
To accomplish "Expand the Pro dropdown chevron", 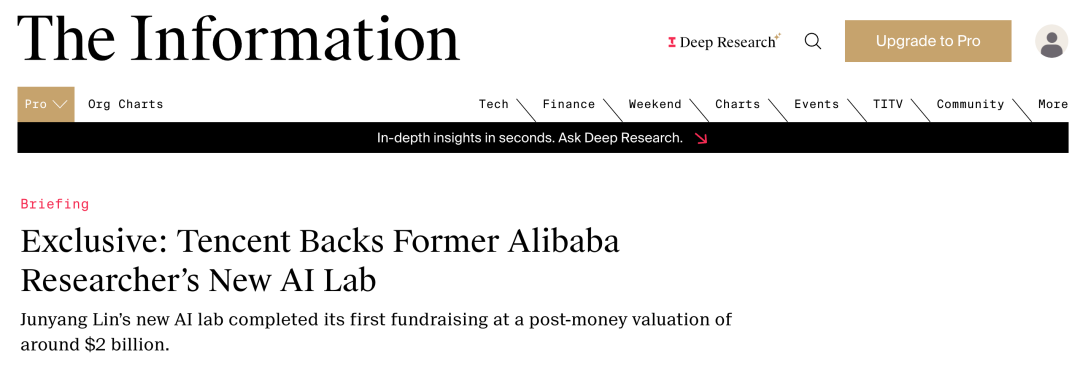I will click(x=60, y=105).
